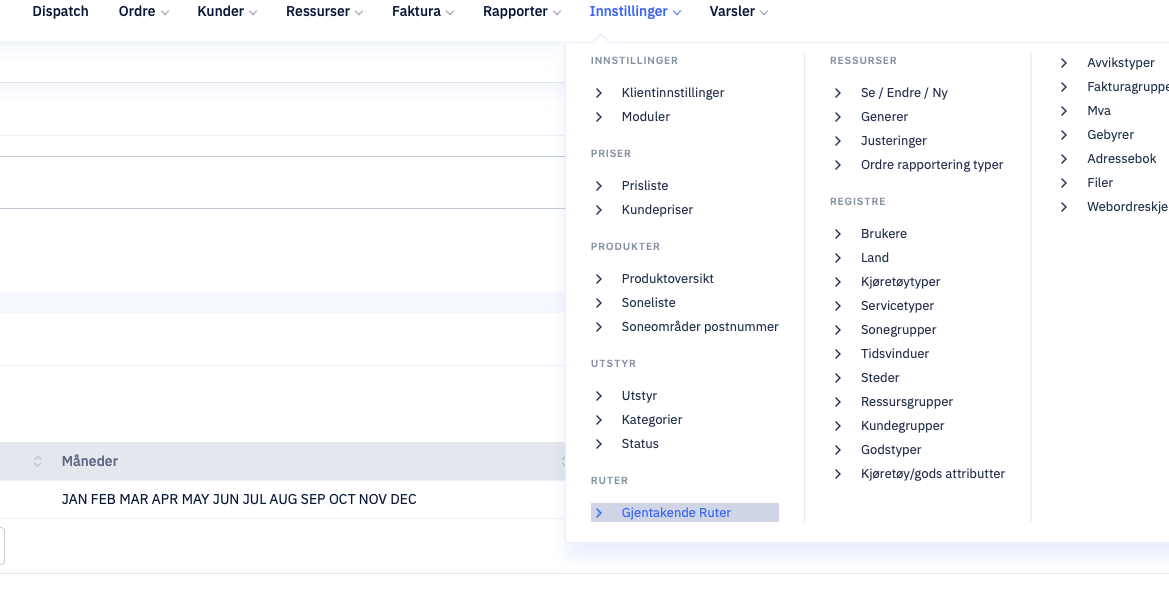Click arrow icon next to Kjøretøytyper
This screenshot has height=592, width=1169.
coord(838,282)
